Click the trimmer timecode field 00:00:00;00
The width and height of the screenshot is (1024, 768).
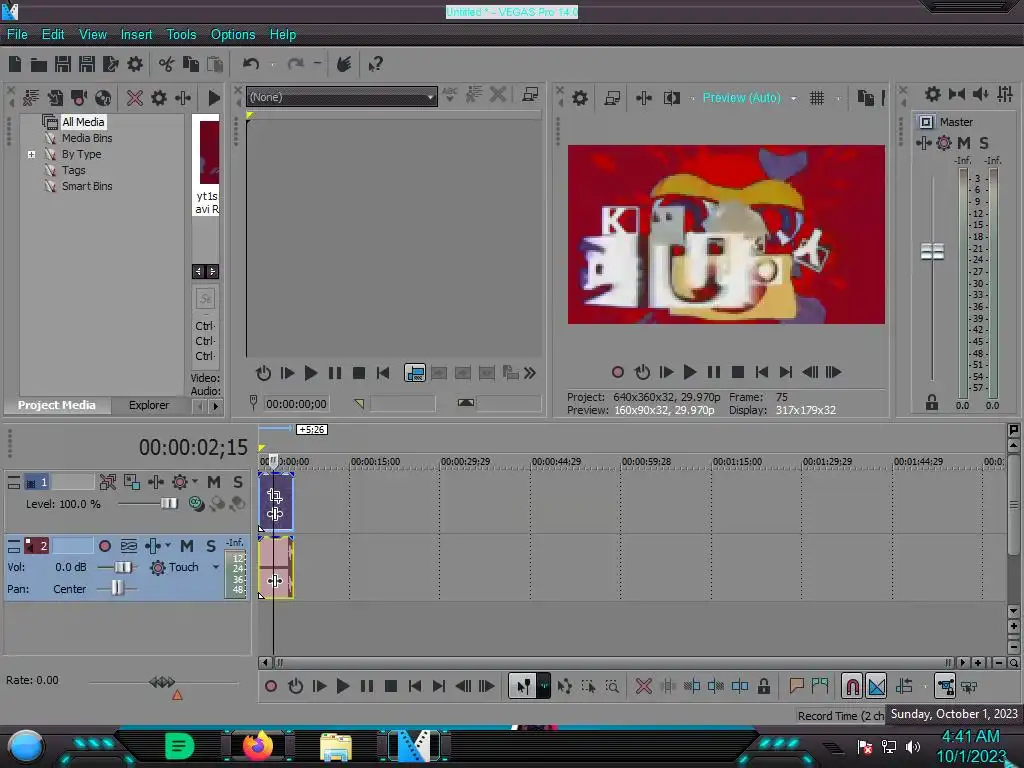tap(296, 404)
